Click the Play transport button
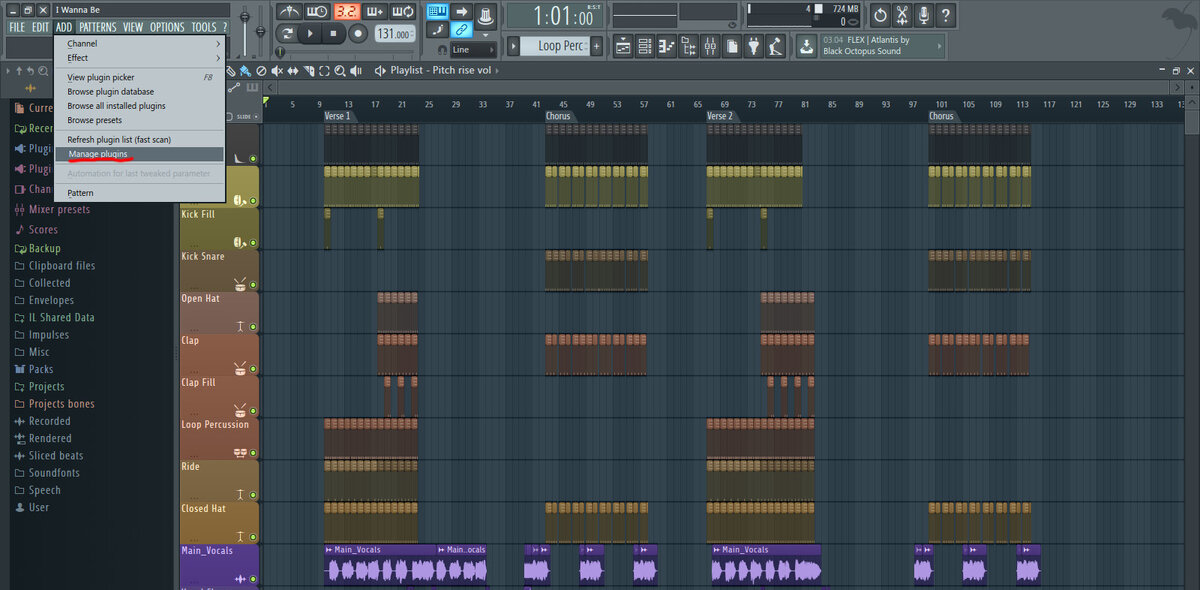The height and width of the screenshot is (590, 1200). [311, 33]
